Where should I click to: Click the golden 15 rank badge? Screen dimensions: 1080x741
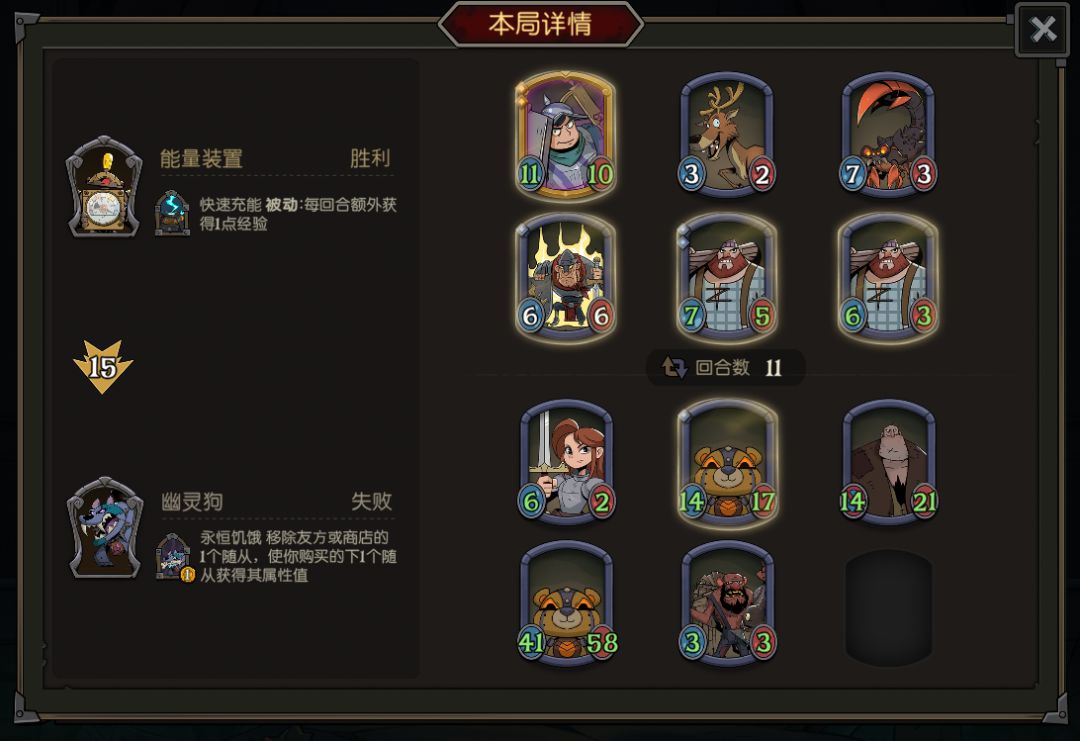click(103, 366)
